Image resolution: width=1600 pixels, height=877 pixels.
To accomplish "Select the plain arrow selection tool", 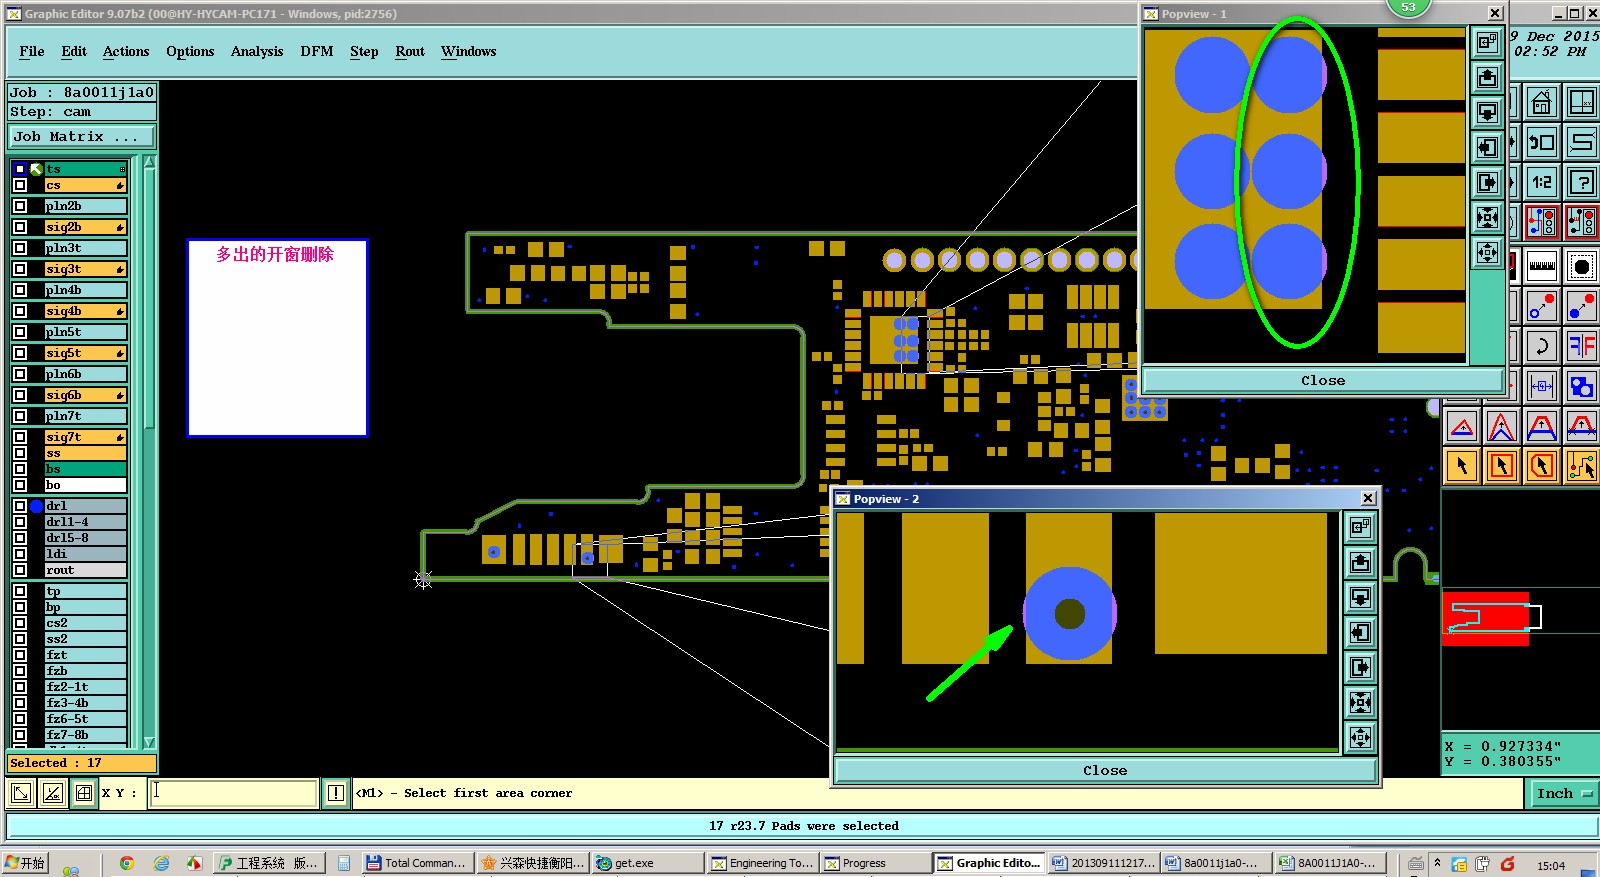I will click(x=1462, y=466).
